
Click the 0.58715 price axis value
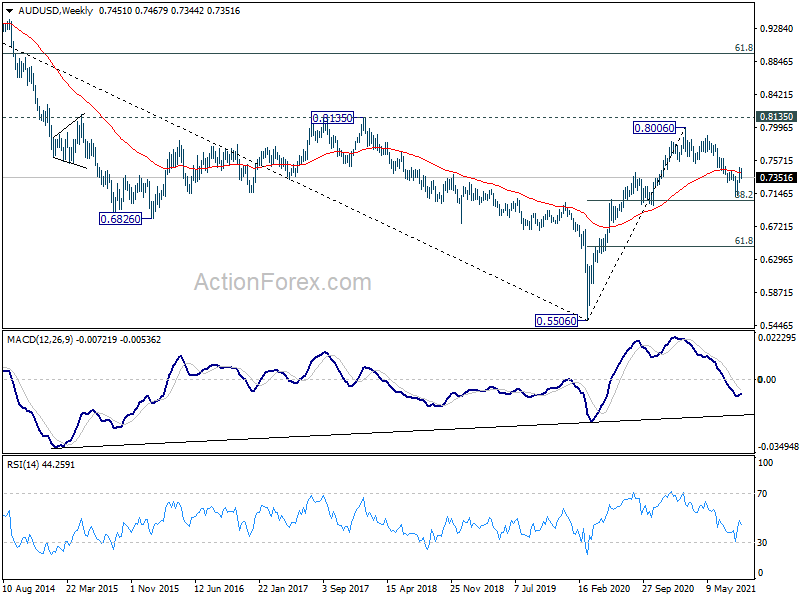point(777,292)
